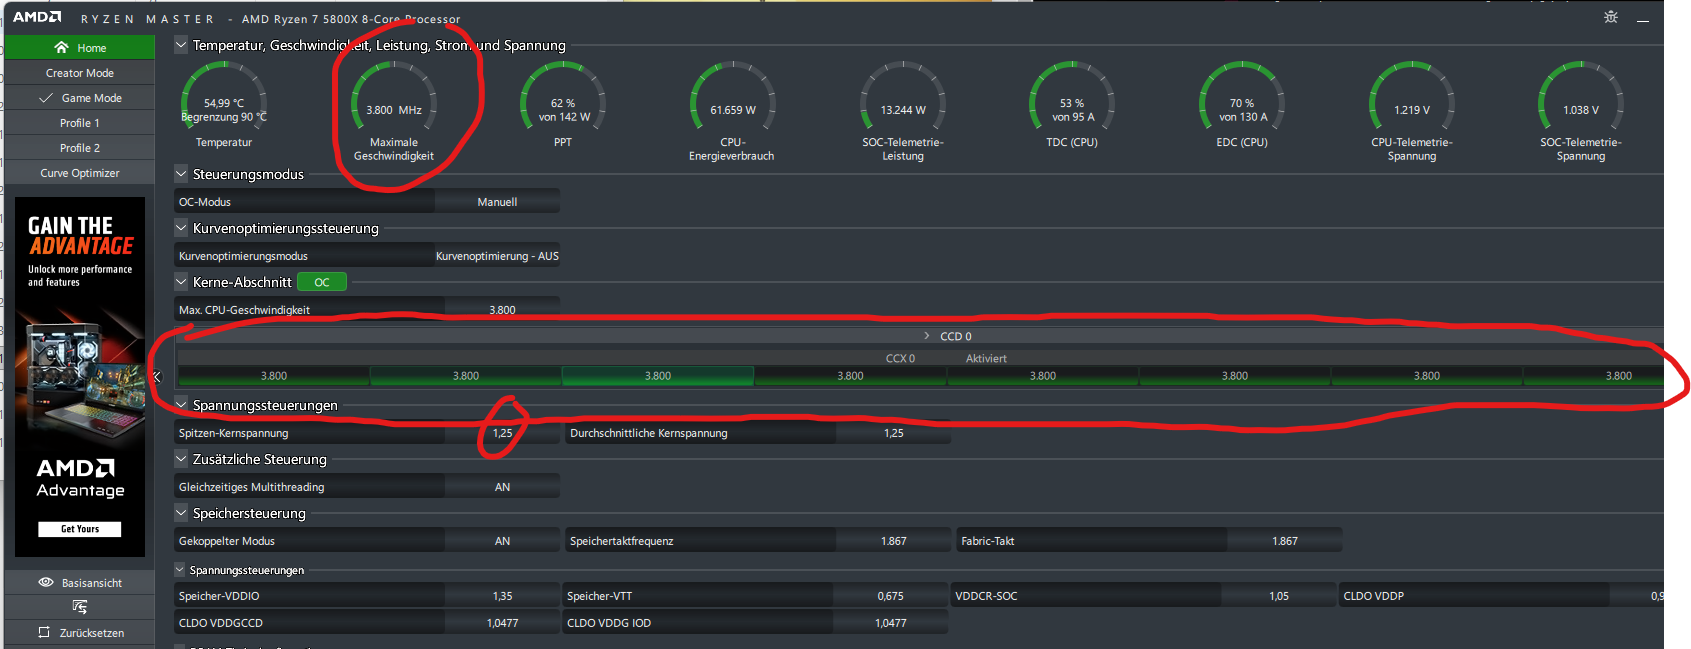This screenshot has height=649, width=1691.
Task: Click the Temperatur gauge
Action: (224, 98)
